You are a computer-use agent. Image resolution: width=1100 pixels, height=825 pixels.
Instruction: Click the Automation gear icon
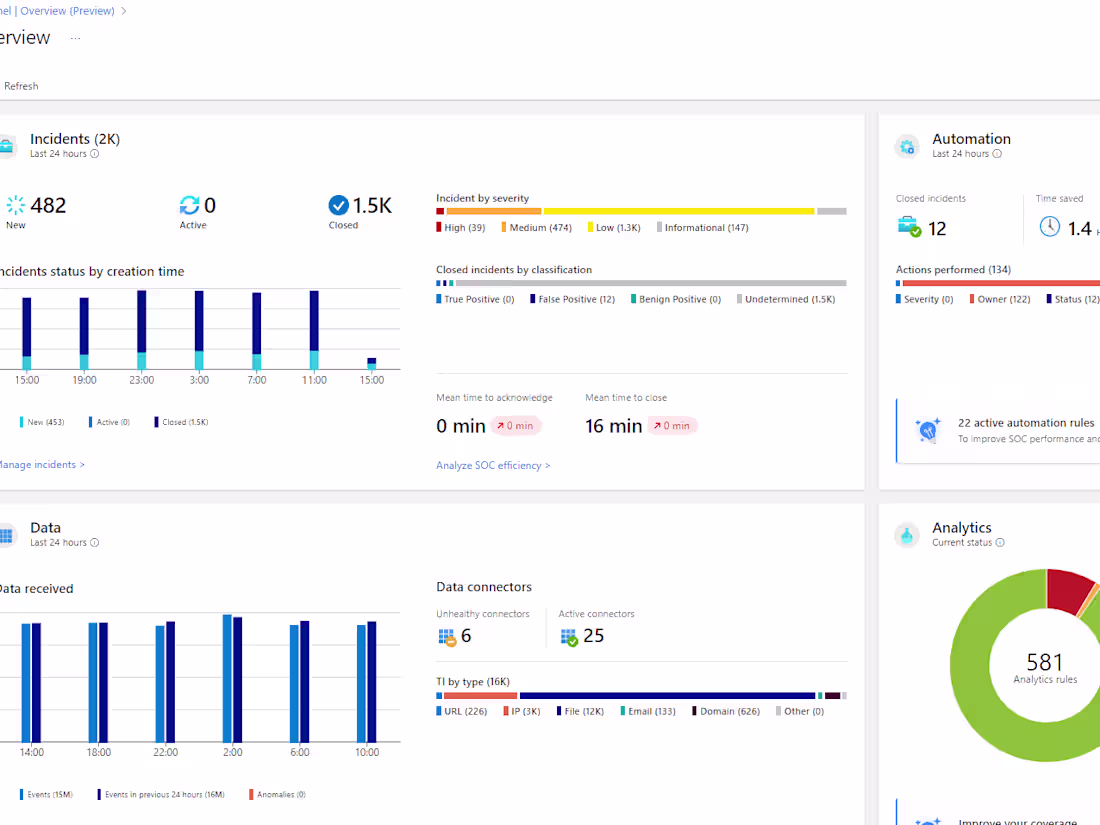click(907, 147)
